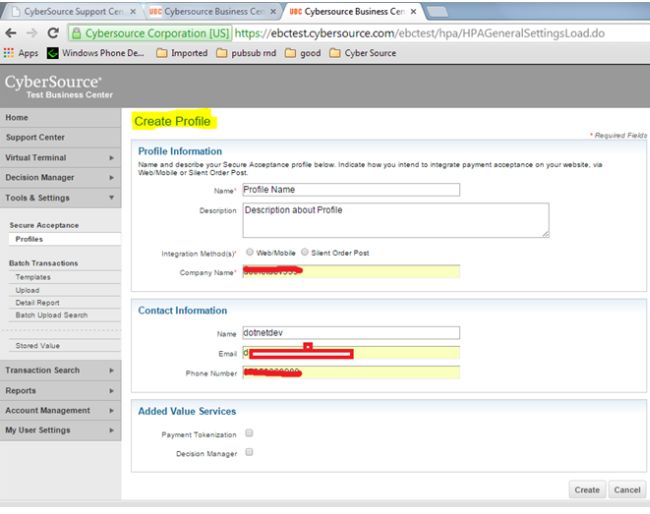Click the Create Profile page heading

(172, 121)
